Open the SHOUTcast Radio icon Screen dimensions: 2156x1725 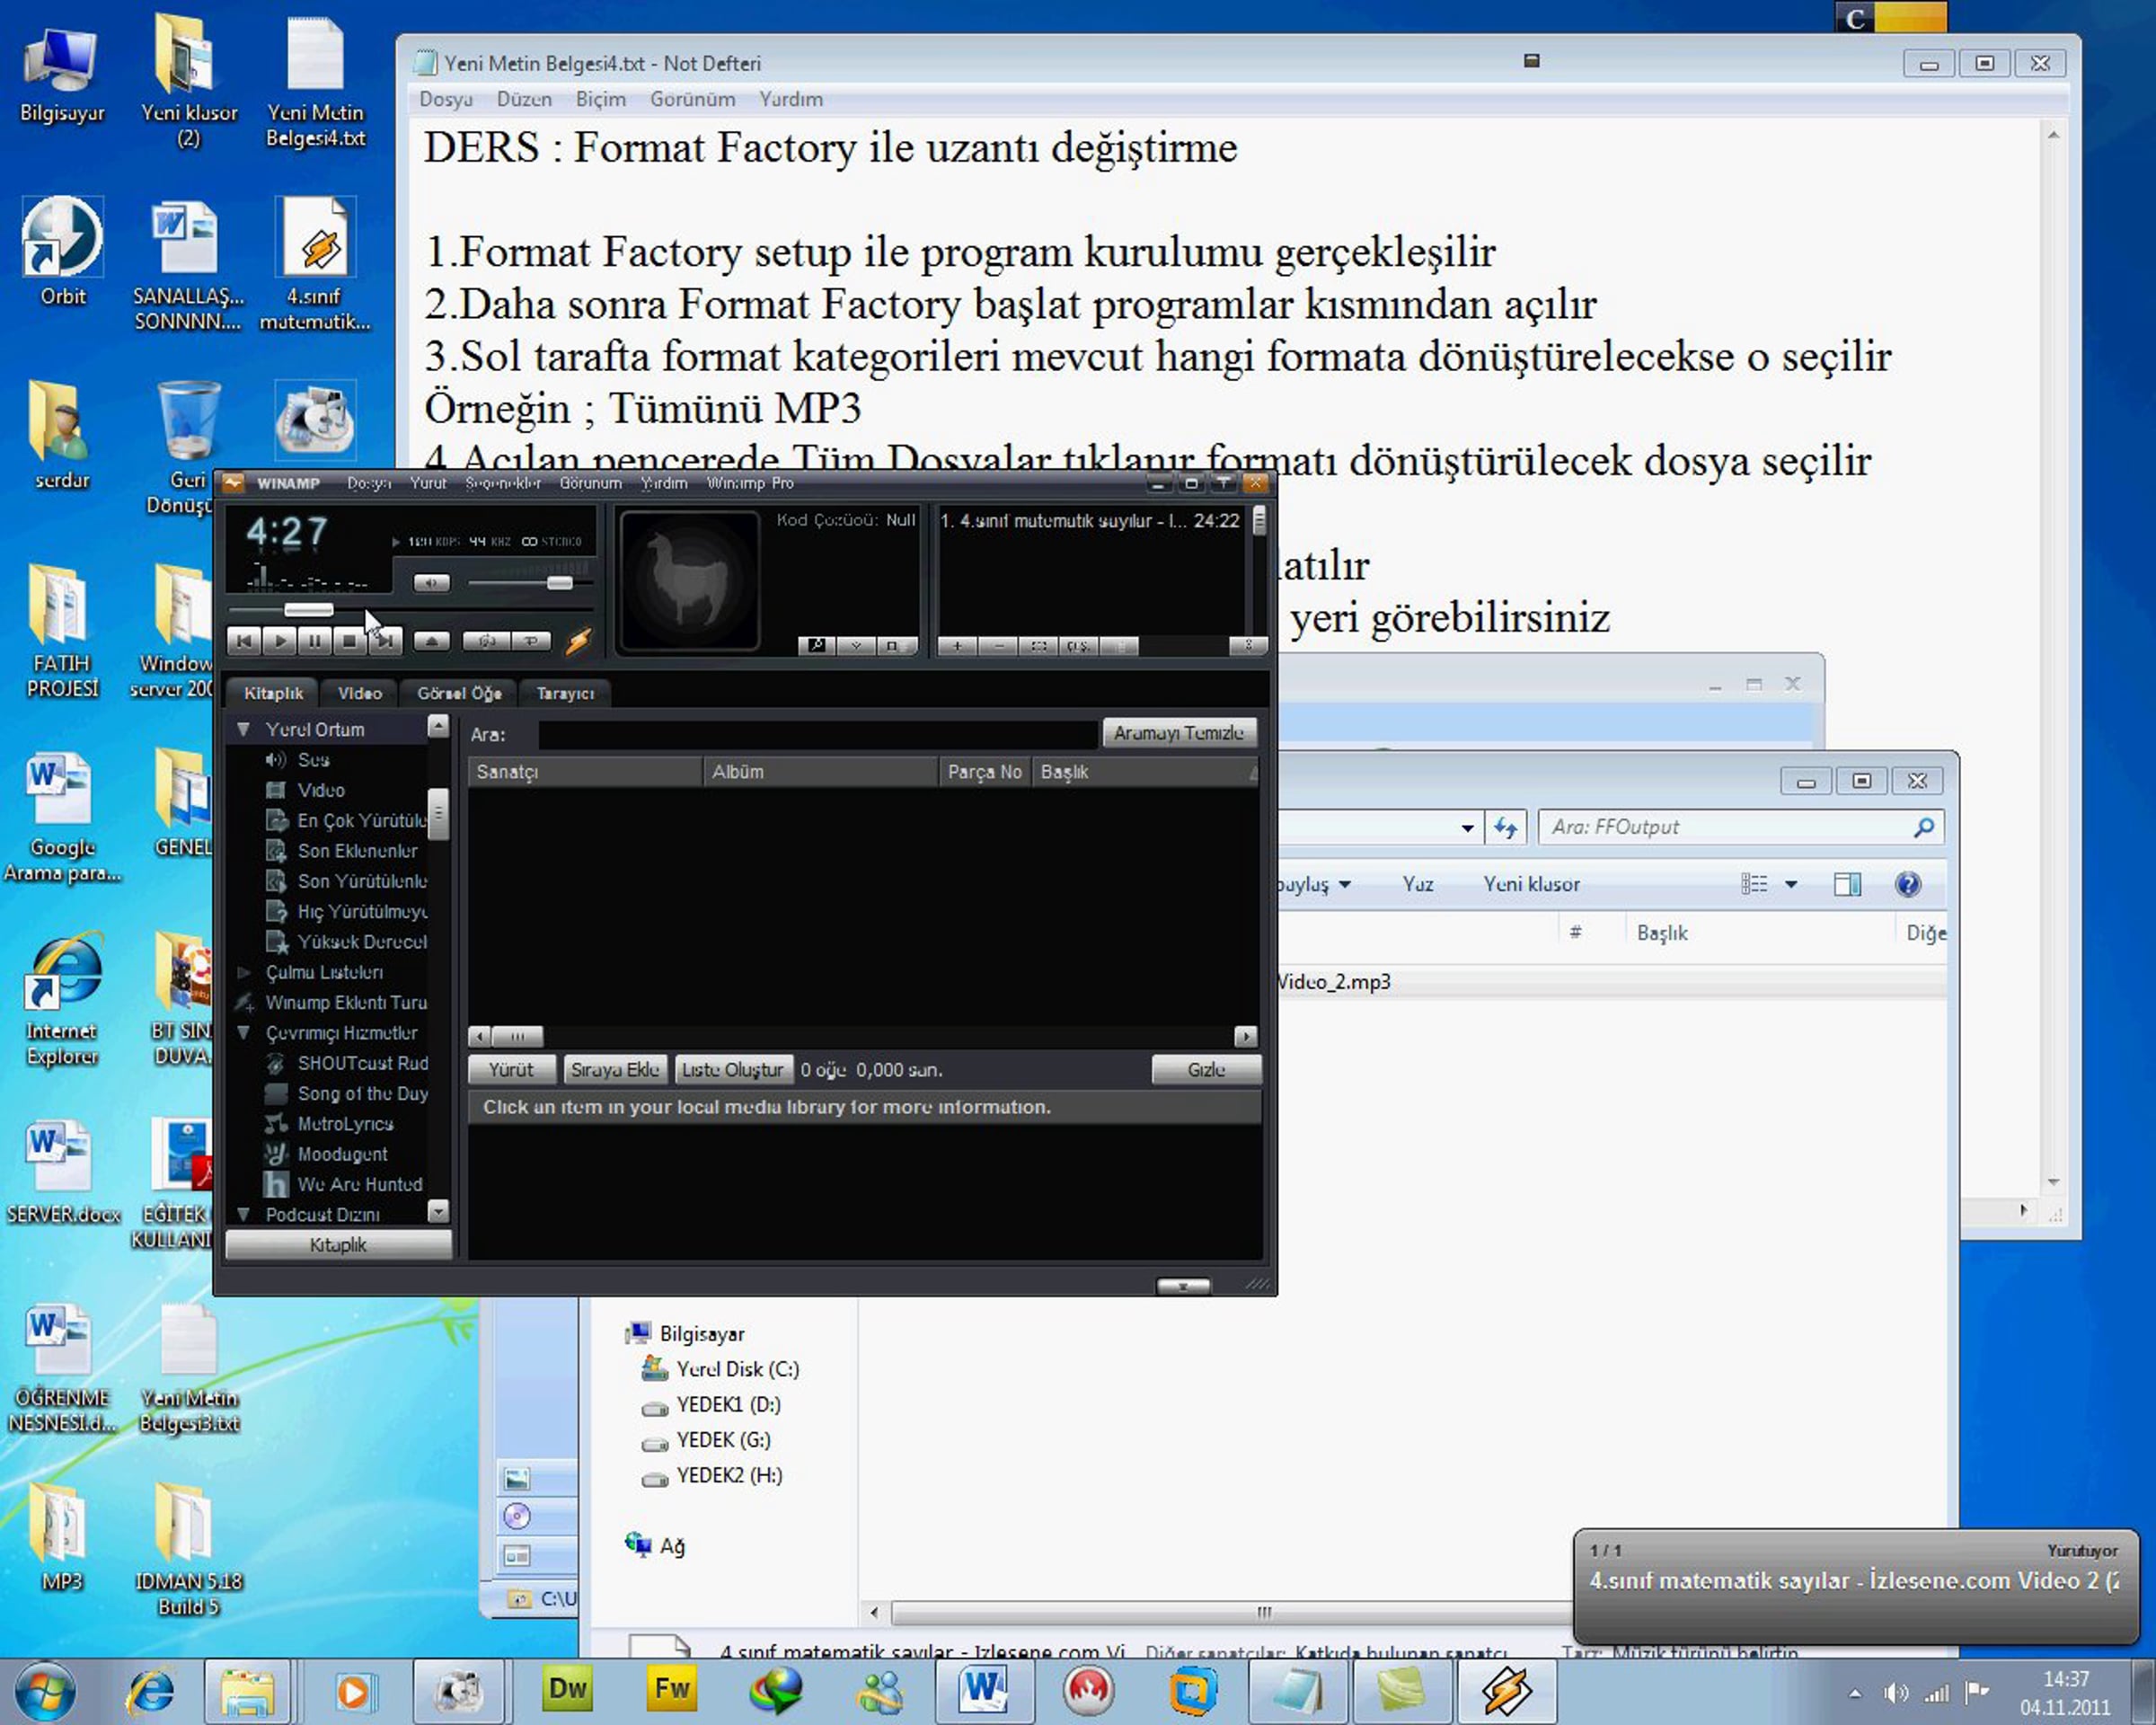pyautogui.click(x=275, y=1063)
